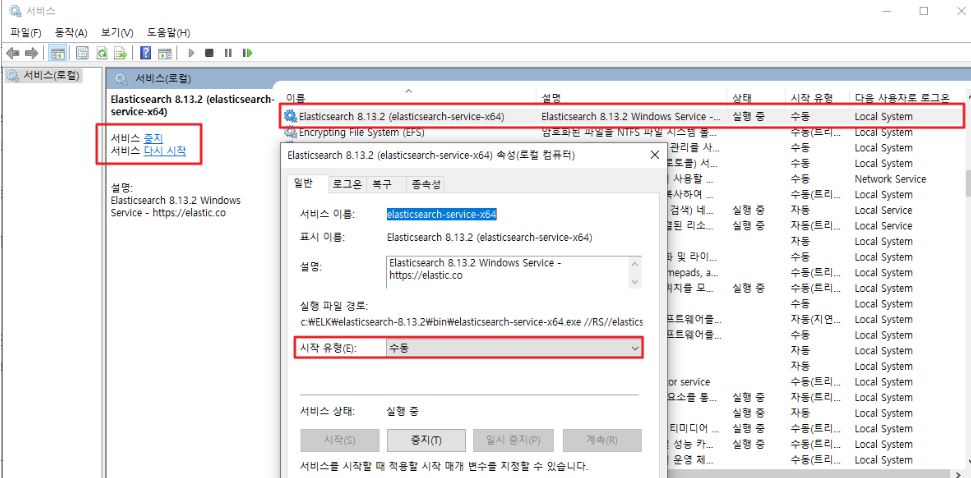Image resolution: width=971 pixels, height=478 pixels.
Task: Click the Elasticsearch 8.13.2 Windows Service description cell
Action: 630,116
